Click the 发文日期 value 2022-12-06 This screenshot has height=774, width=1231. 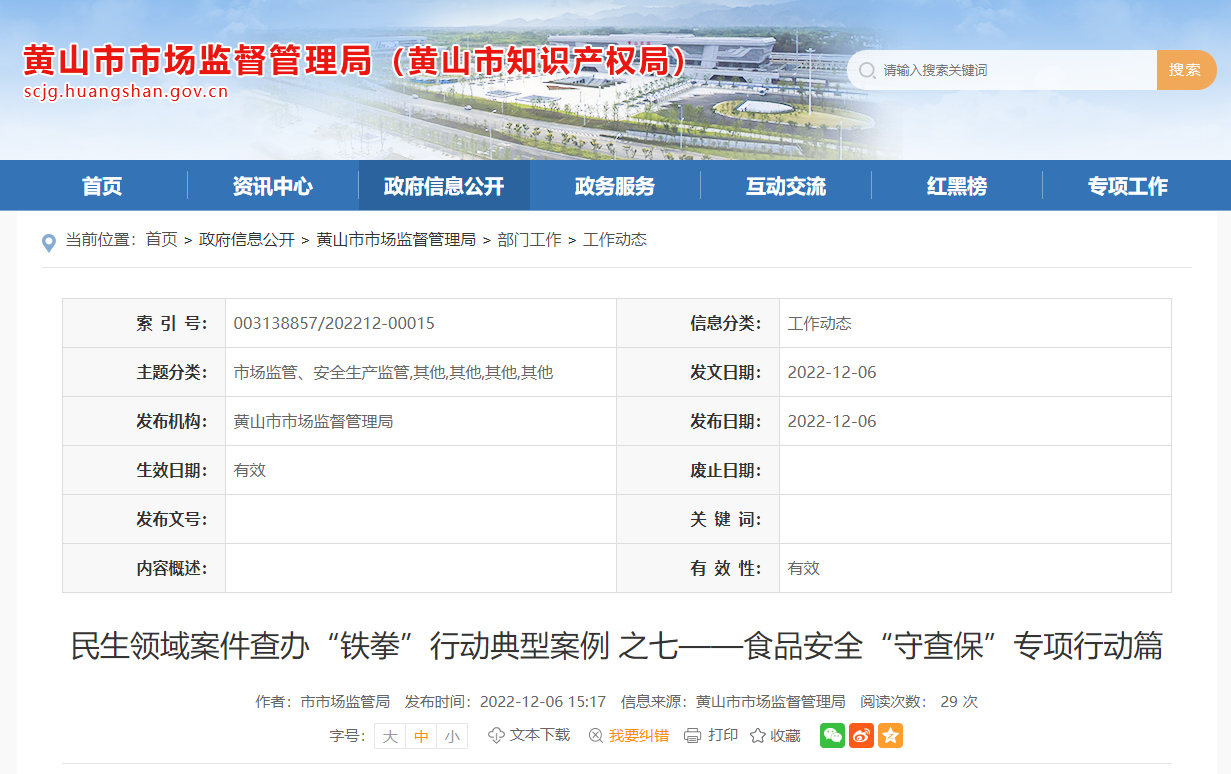coord(832,373)
